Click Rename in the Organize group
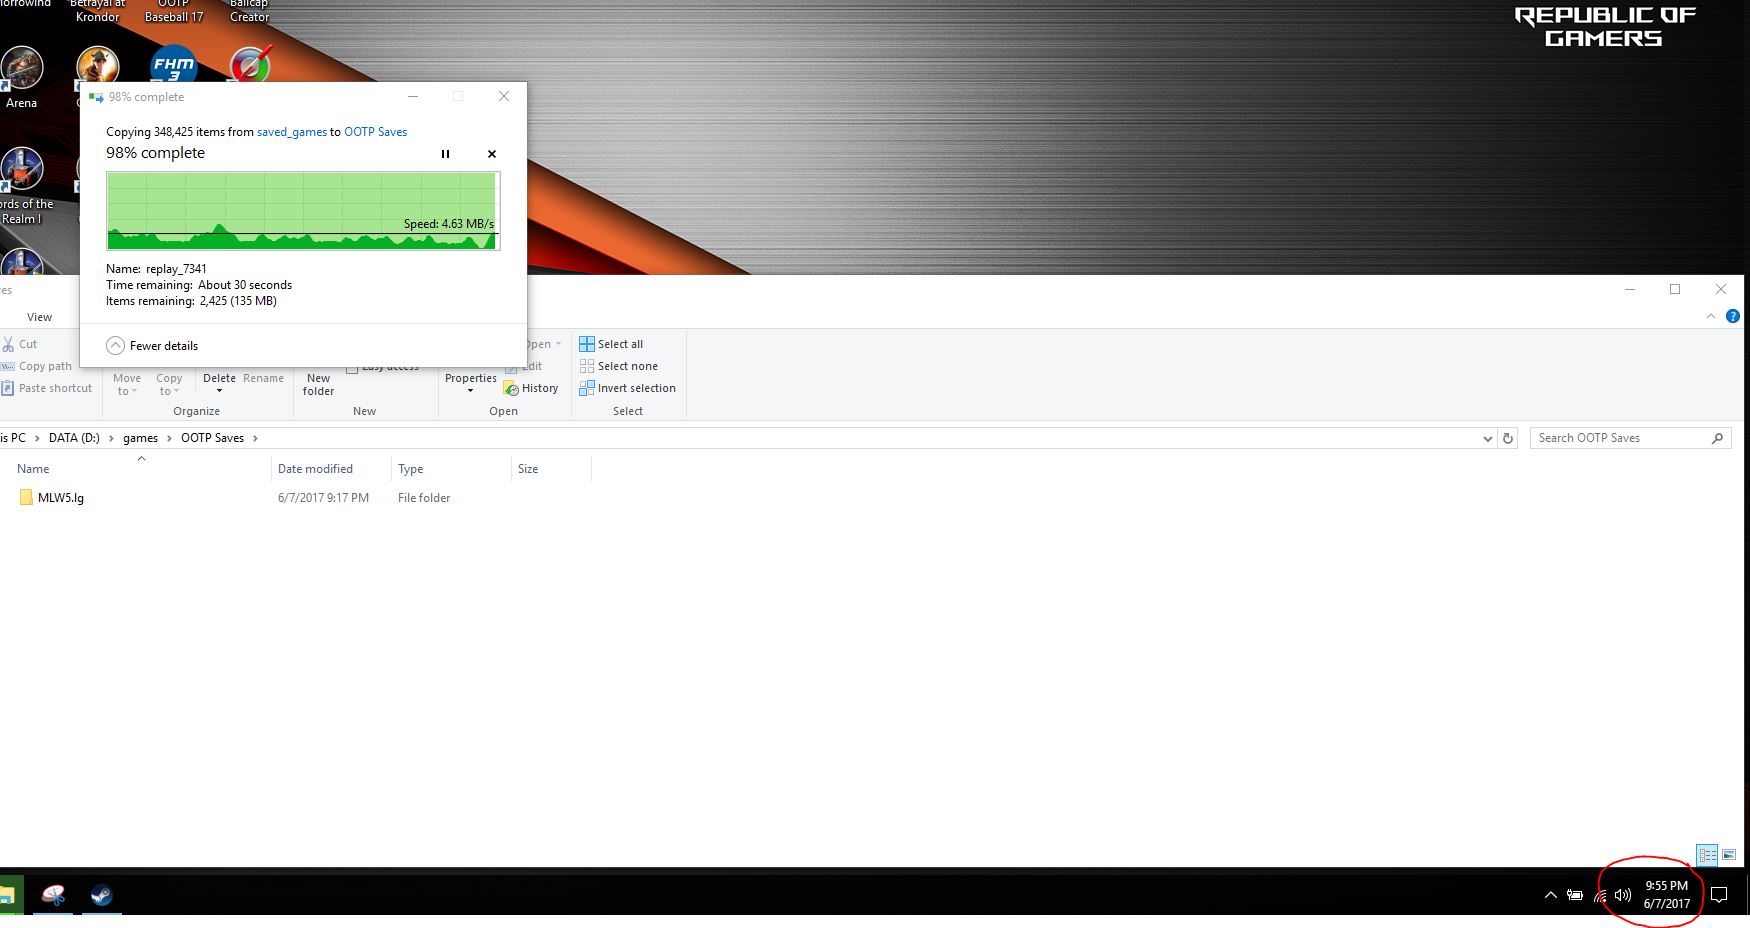Screen dimensions: 1750x928 coord(263,378)
